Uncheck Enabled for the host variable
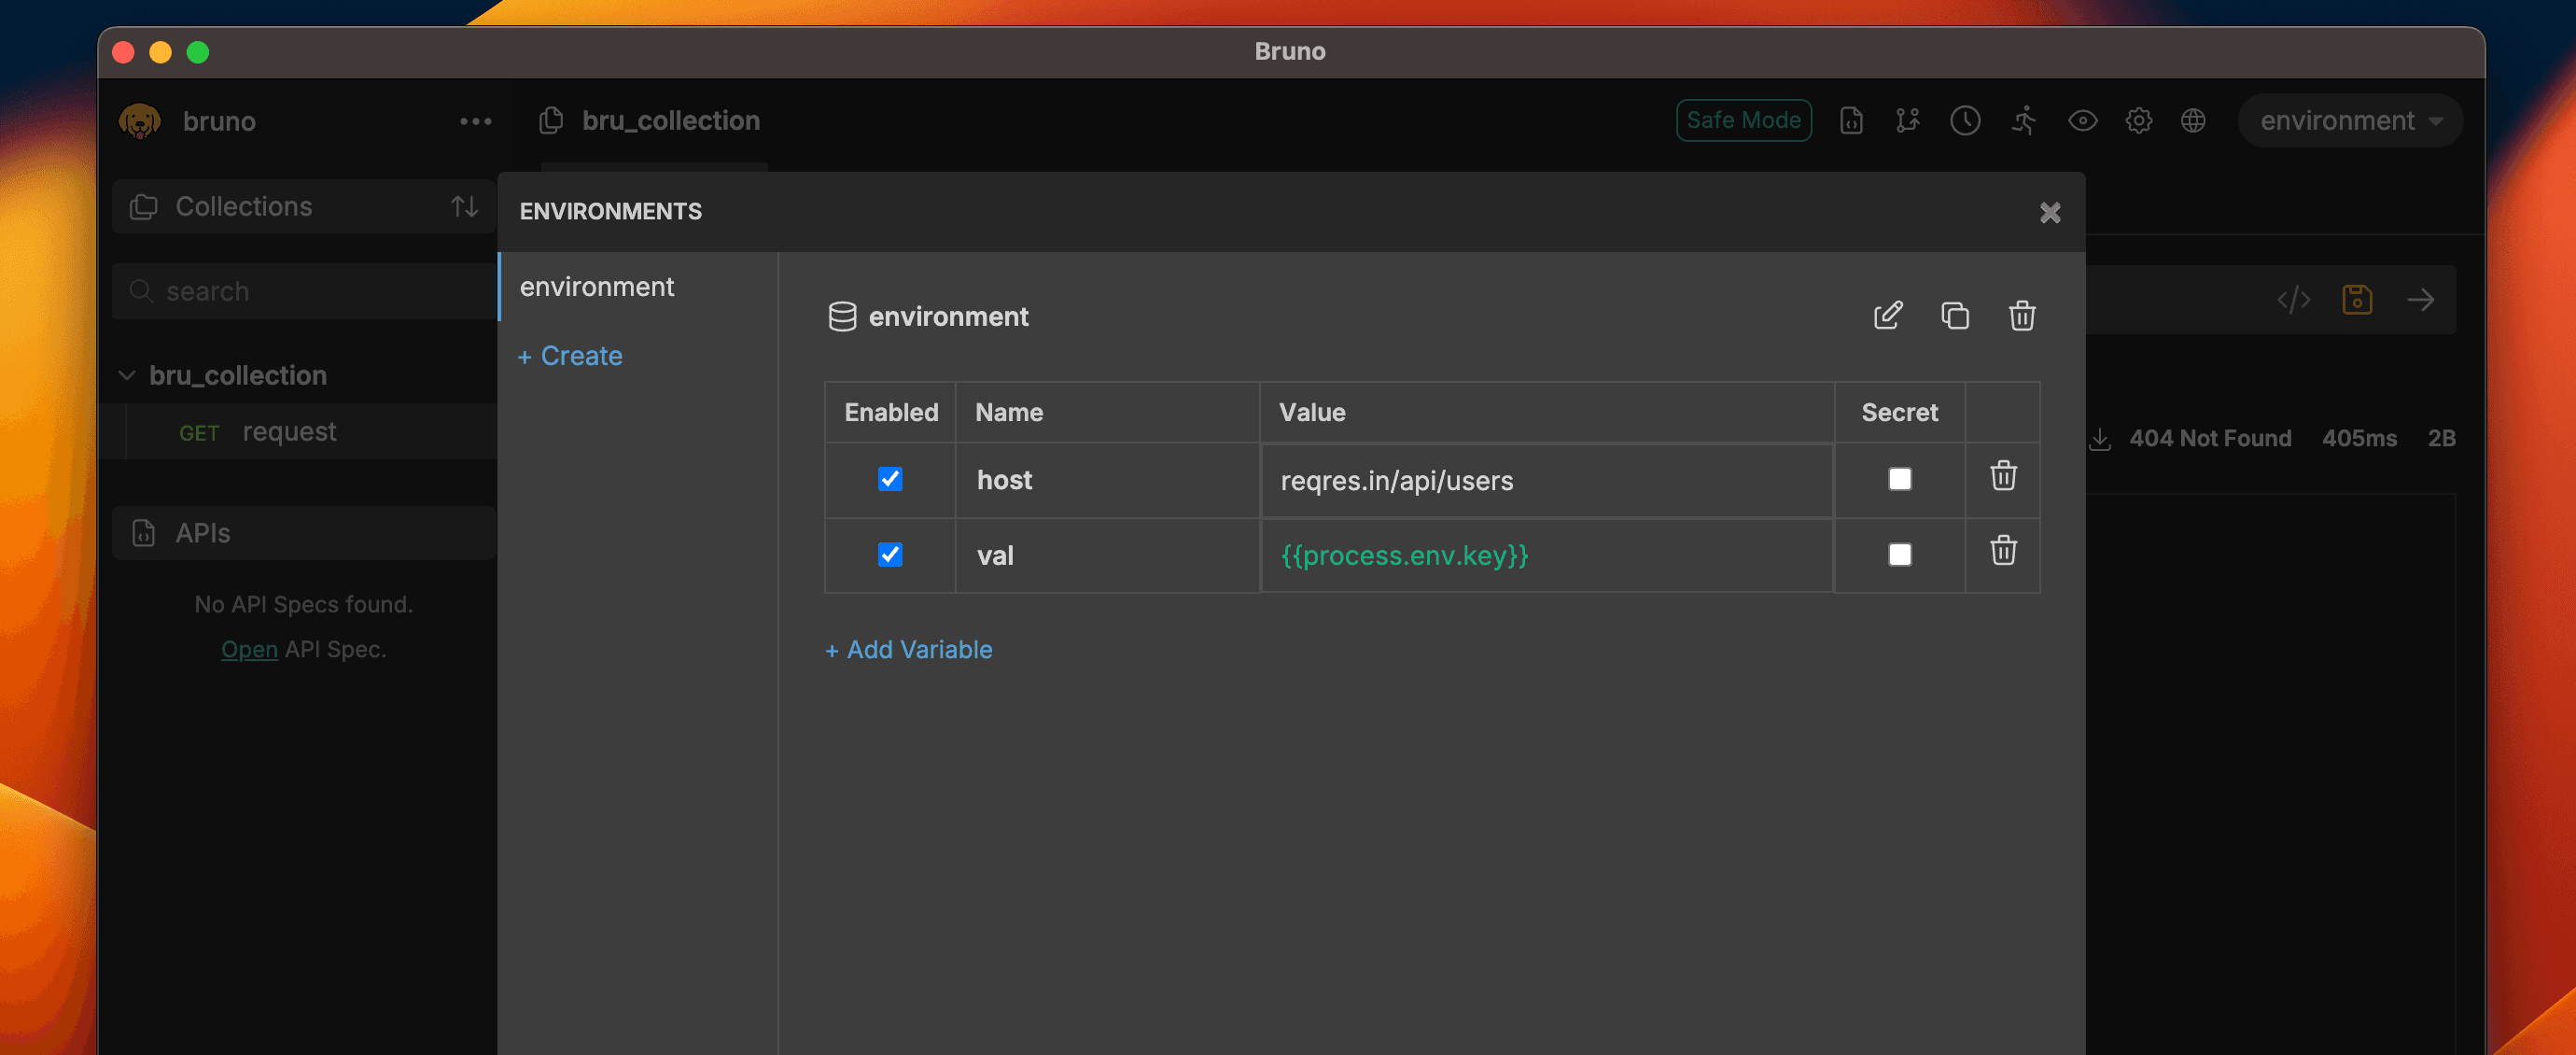 coord(890,479)
